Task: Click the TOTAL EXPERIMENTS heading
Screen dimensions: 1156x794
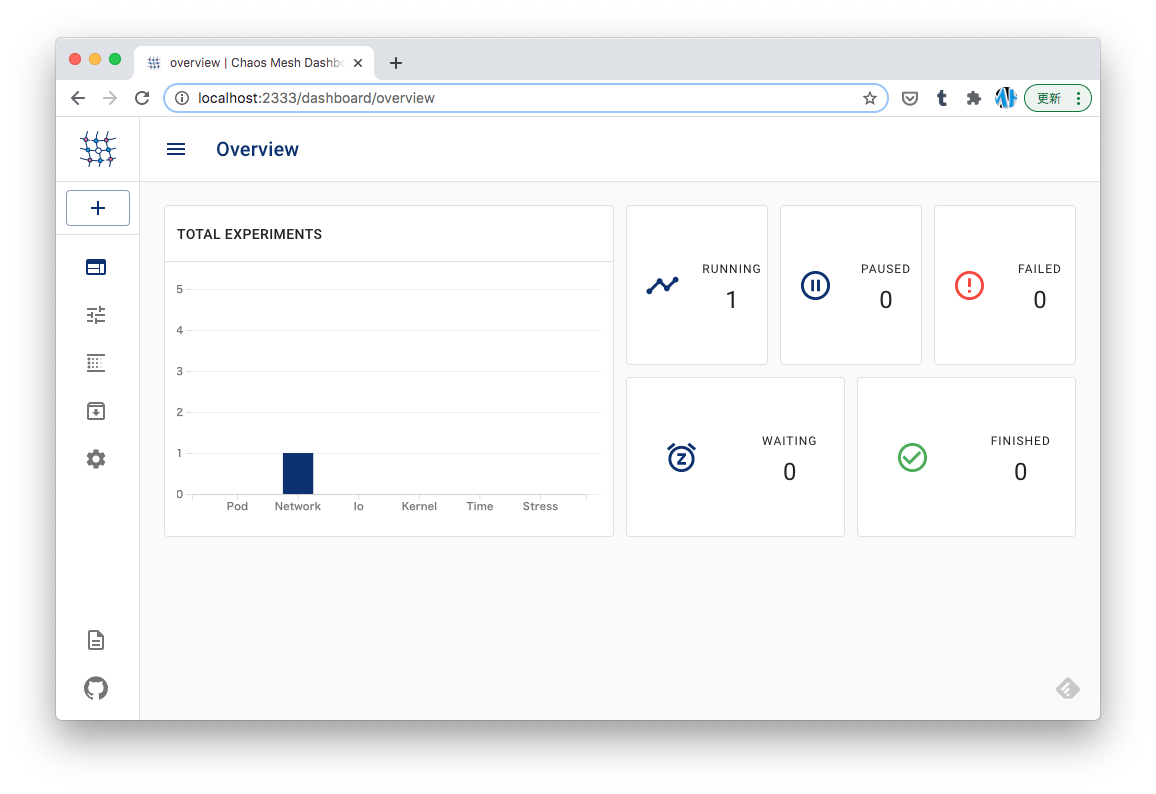Action: point(249,234)
